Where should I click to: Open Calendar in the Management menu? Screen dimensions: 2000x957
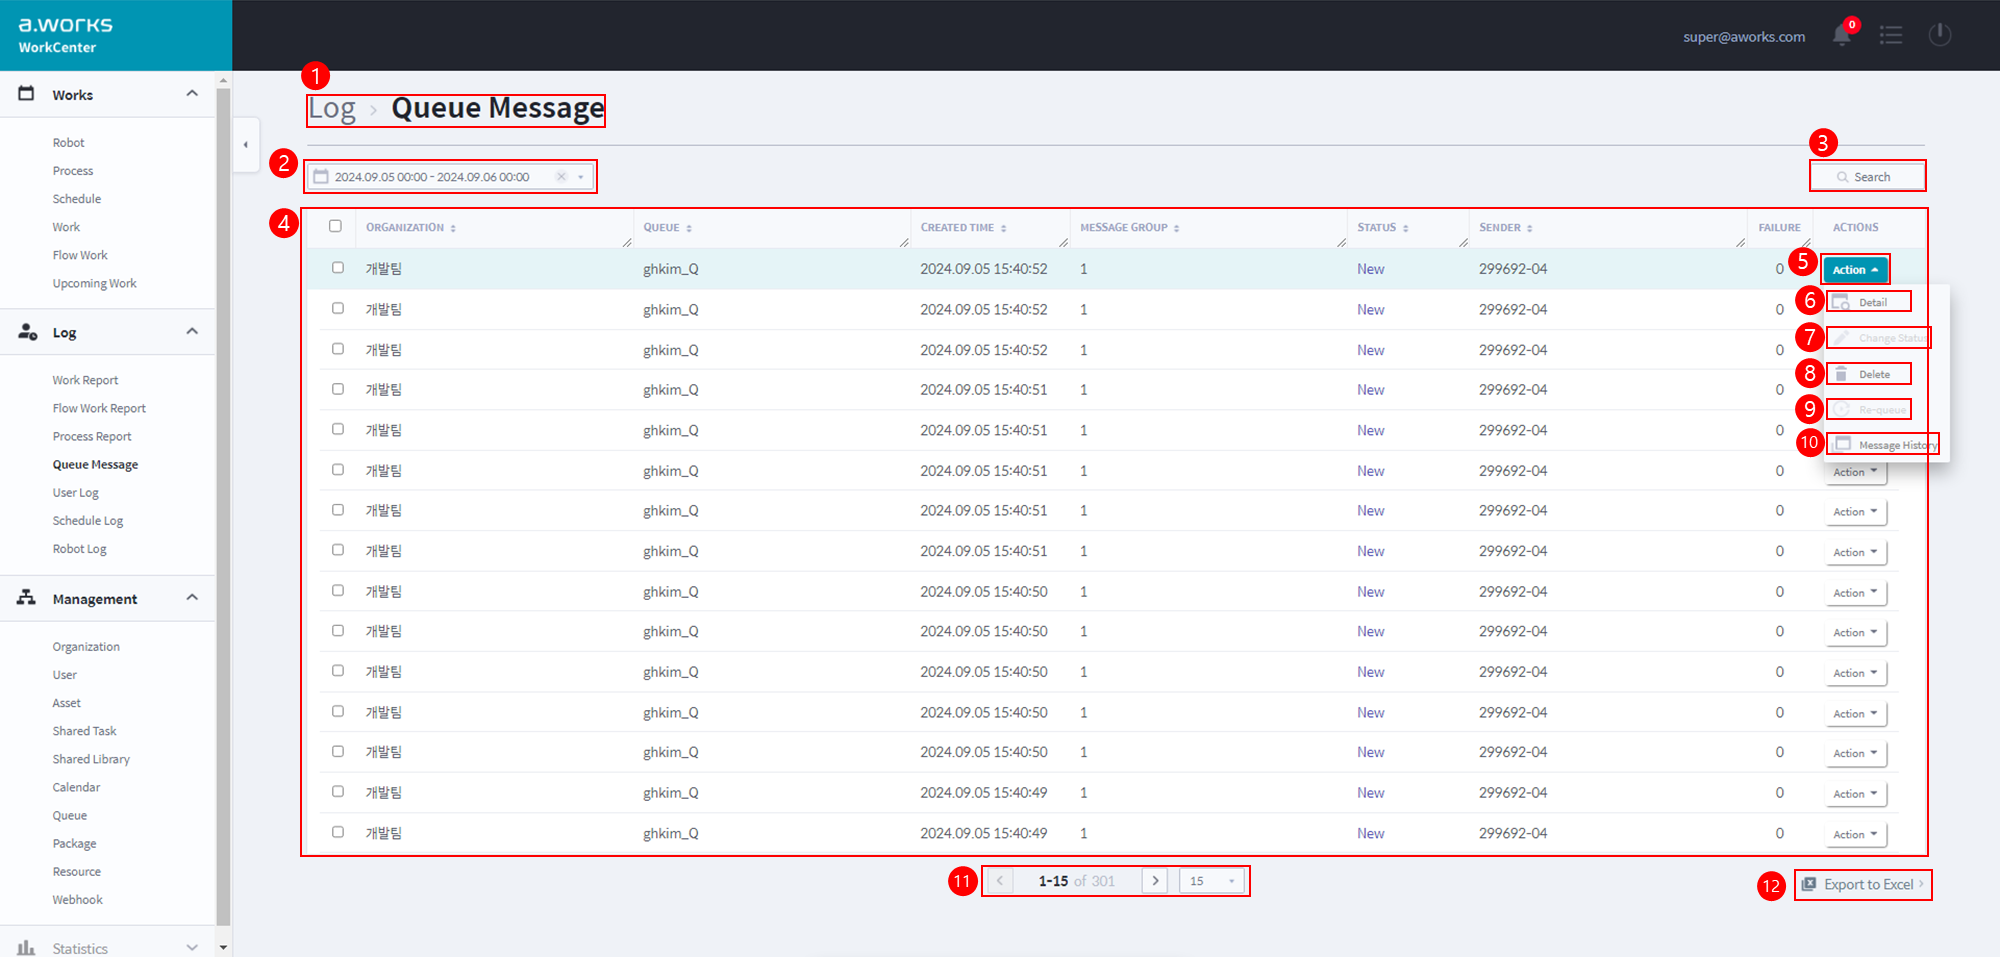[x=76, y=787]
